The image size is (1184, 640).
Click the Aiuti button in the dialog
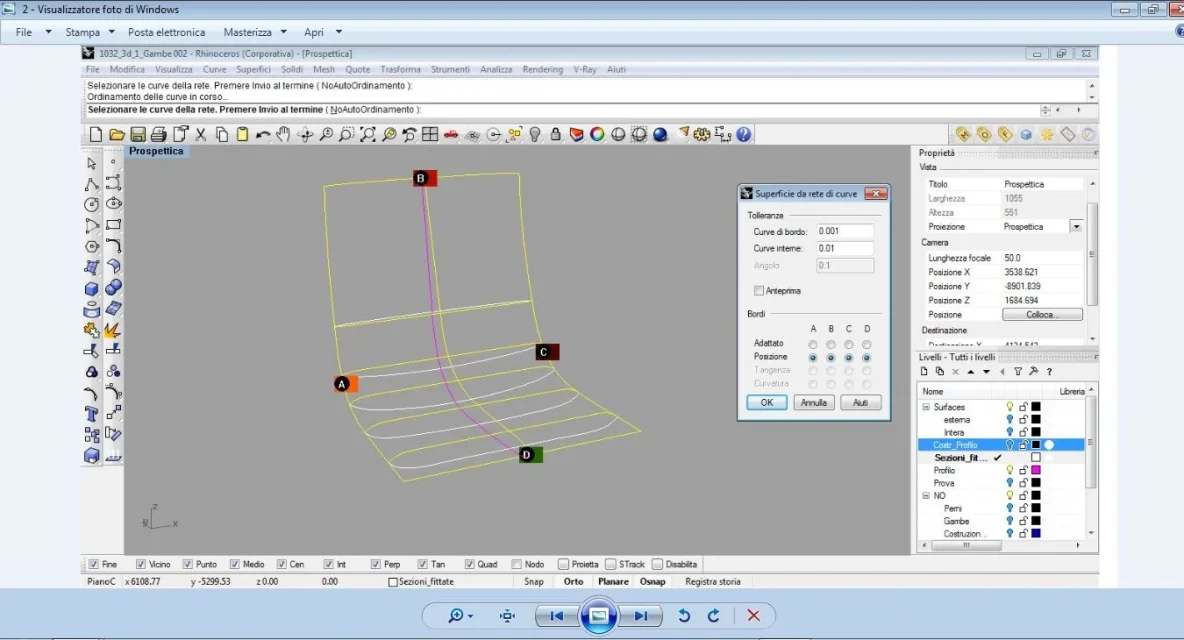coord(860,402)
